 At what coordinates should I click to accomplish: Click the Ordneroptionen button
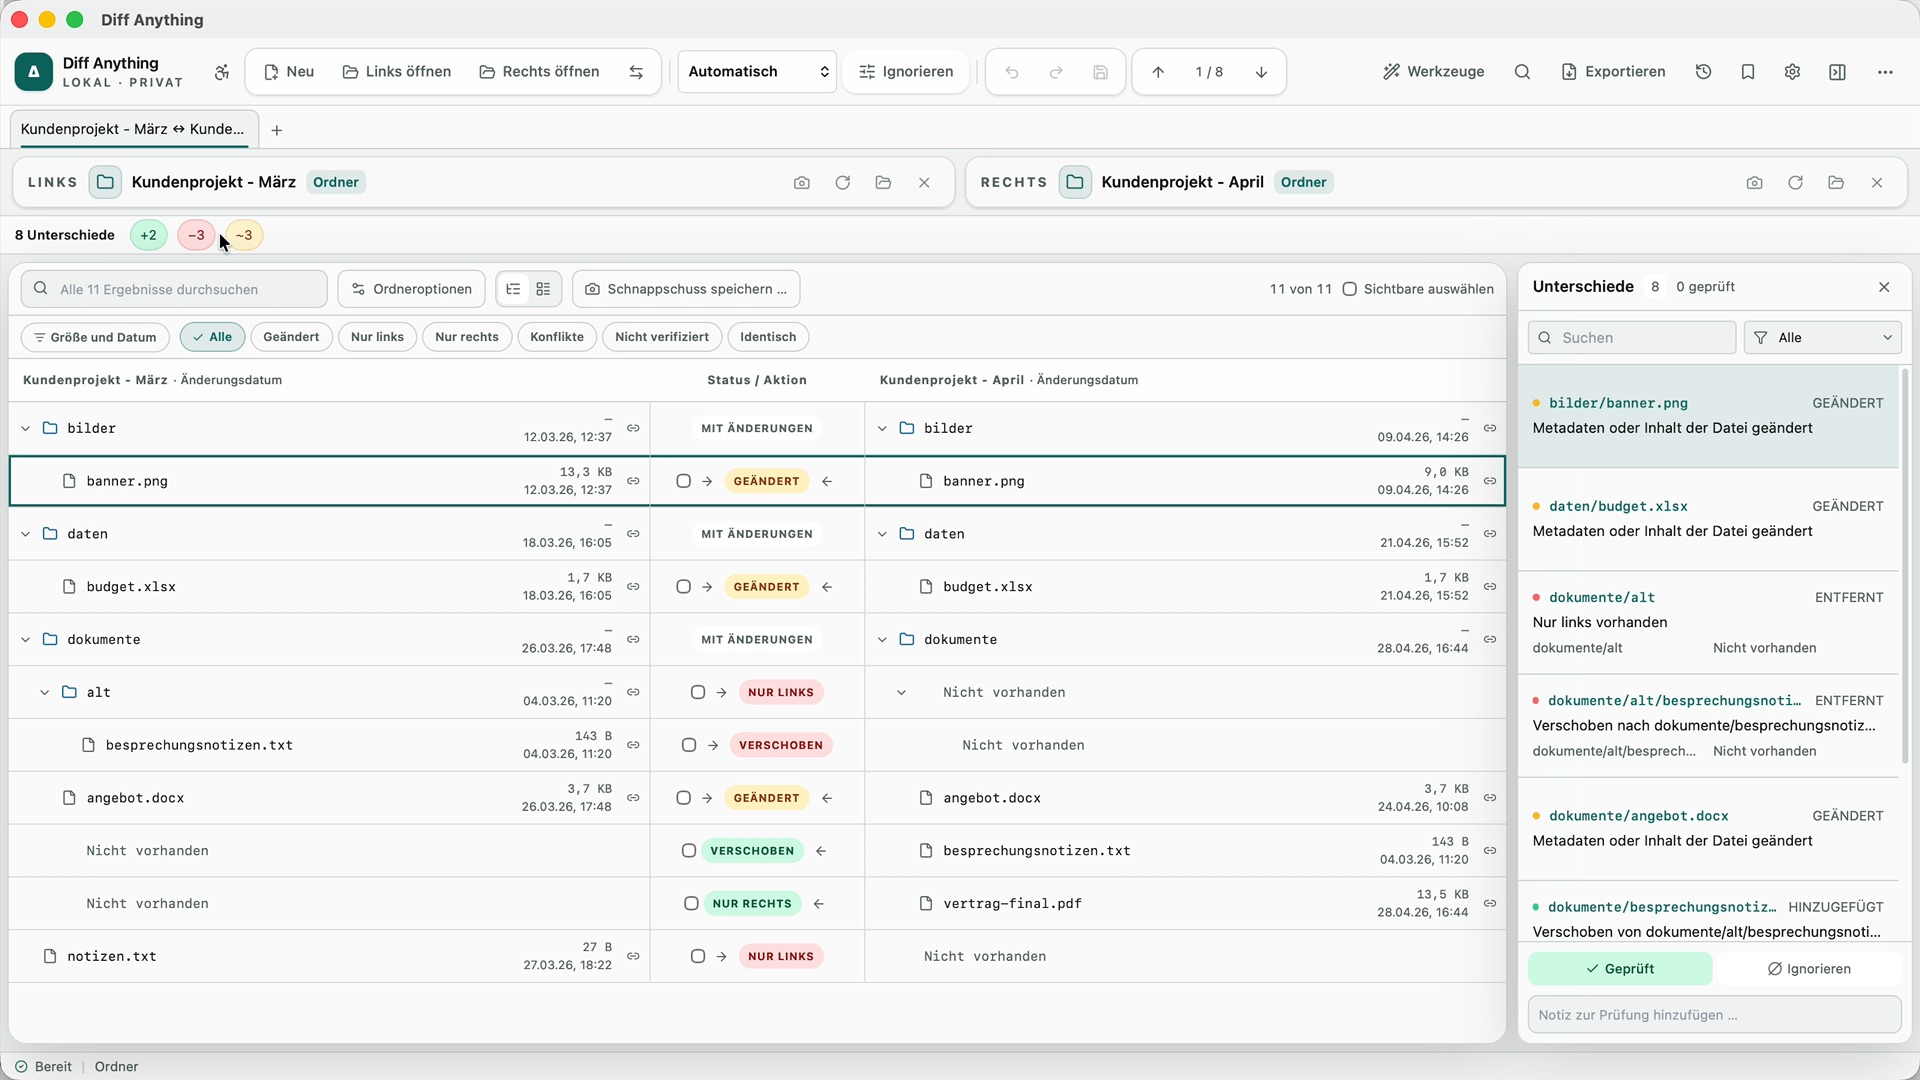[411, 289]
